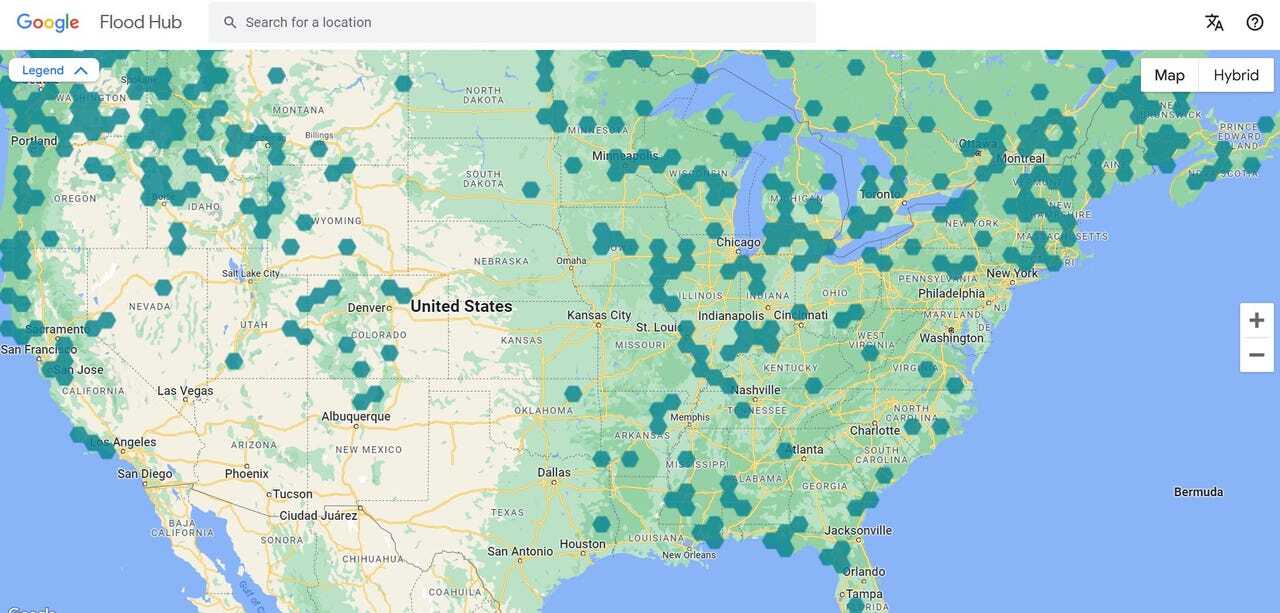The height and width of the screenshot is (613, 1280).
Task: Click the Chicago city label
Action: [x=738, y=243]
